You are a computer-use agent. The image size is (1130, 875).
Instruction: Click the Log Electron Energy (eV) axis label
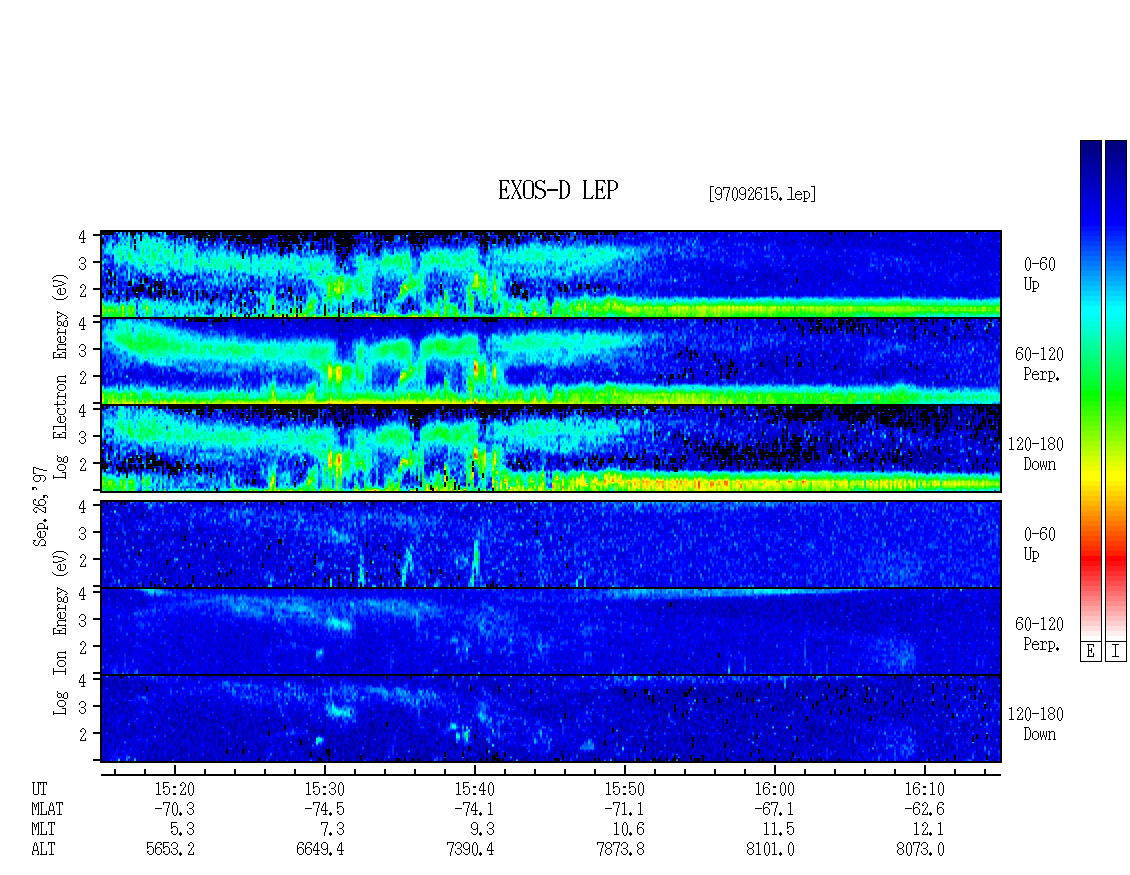tap(61, 376)
